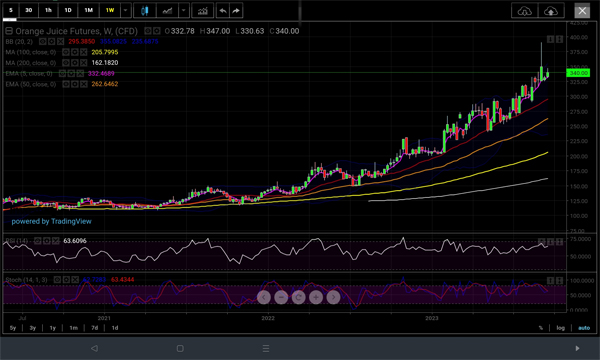The width and height of the screenshot is (600, 360).
Task: Set the date range to 7d
Action: click(95, 328)
